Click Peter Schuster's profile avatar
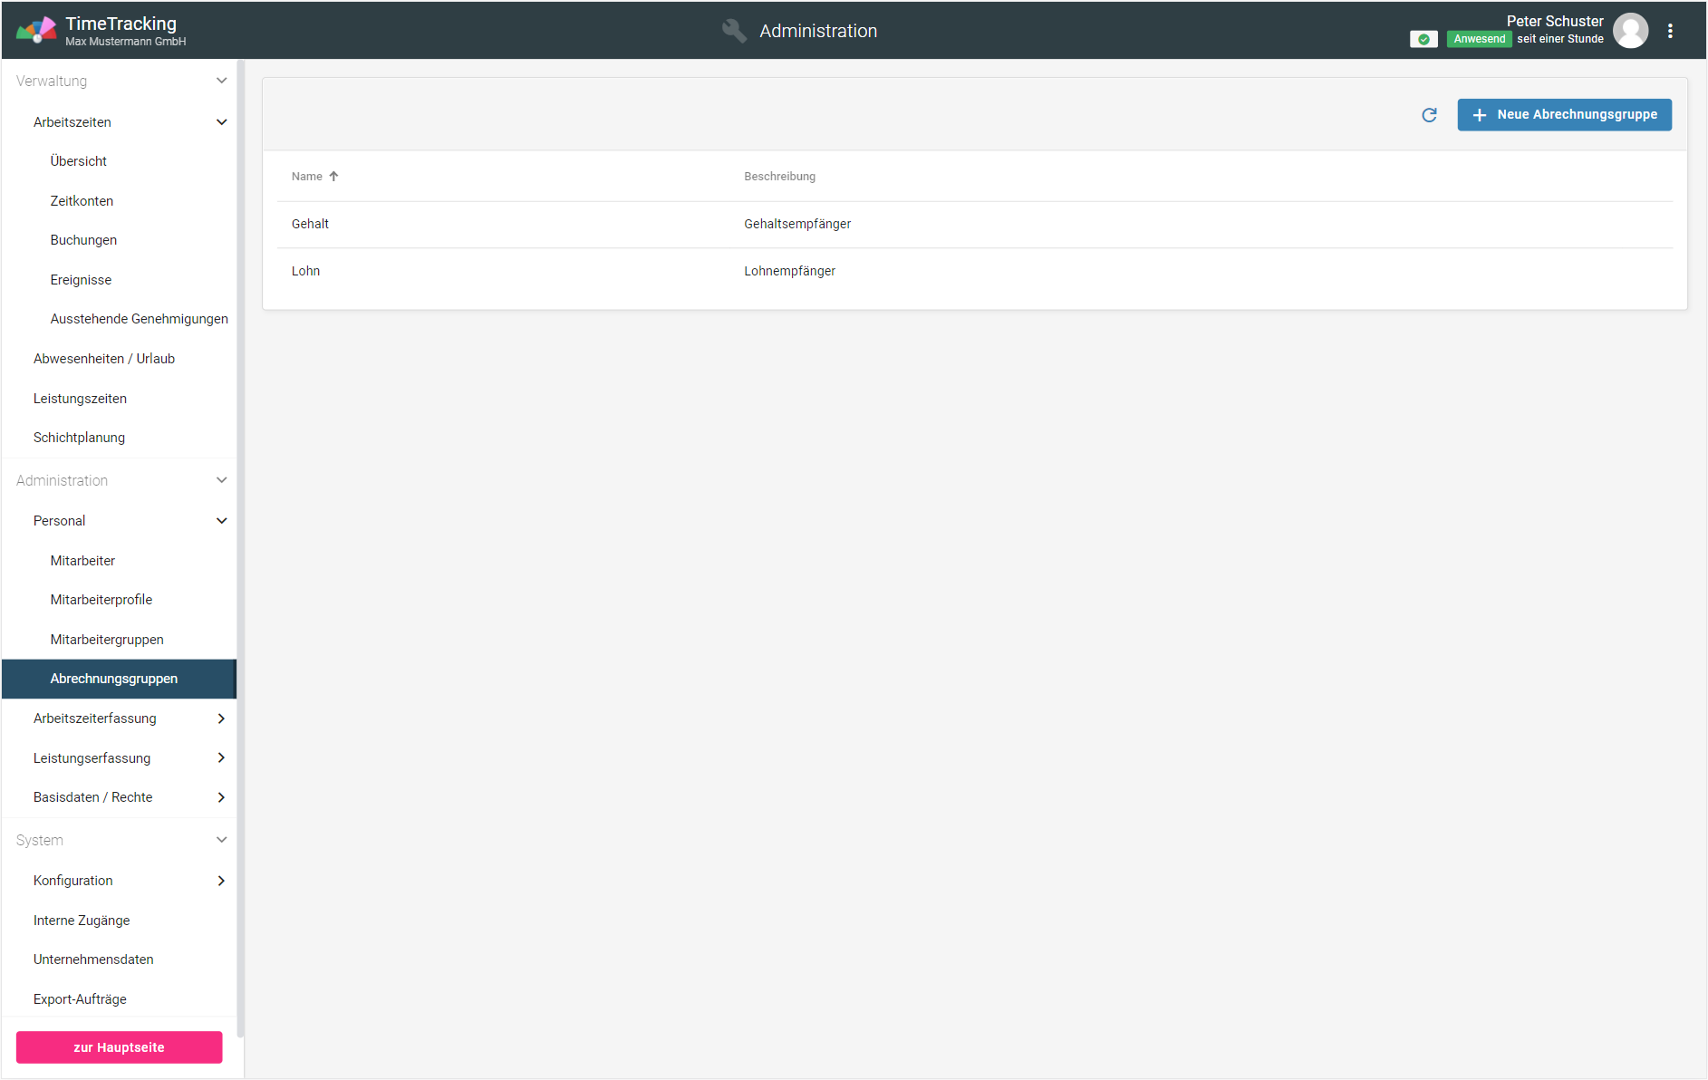Image resolution: width=1708 pixels, height=1080 pixels. [x=1631, y=31]
